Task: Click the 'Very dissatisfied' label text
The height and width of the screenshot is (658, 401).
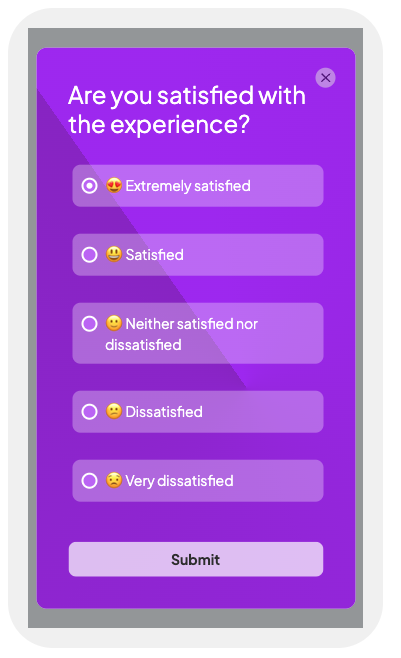Action: tap(179, 481)
